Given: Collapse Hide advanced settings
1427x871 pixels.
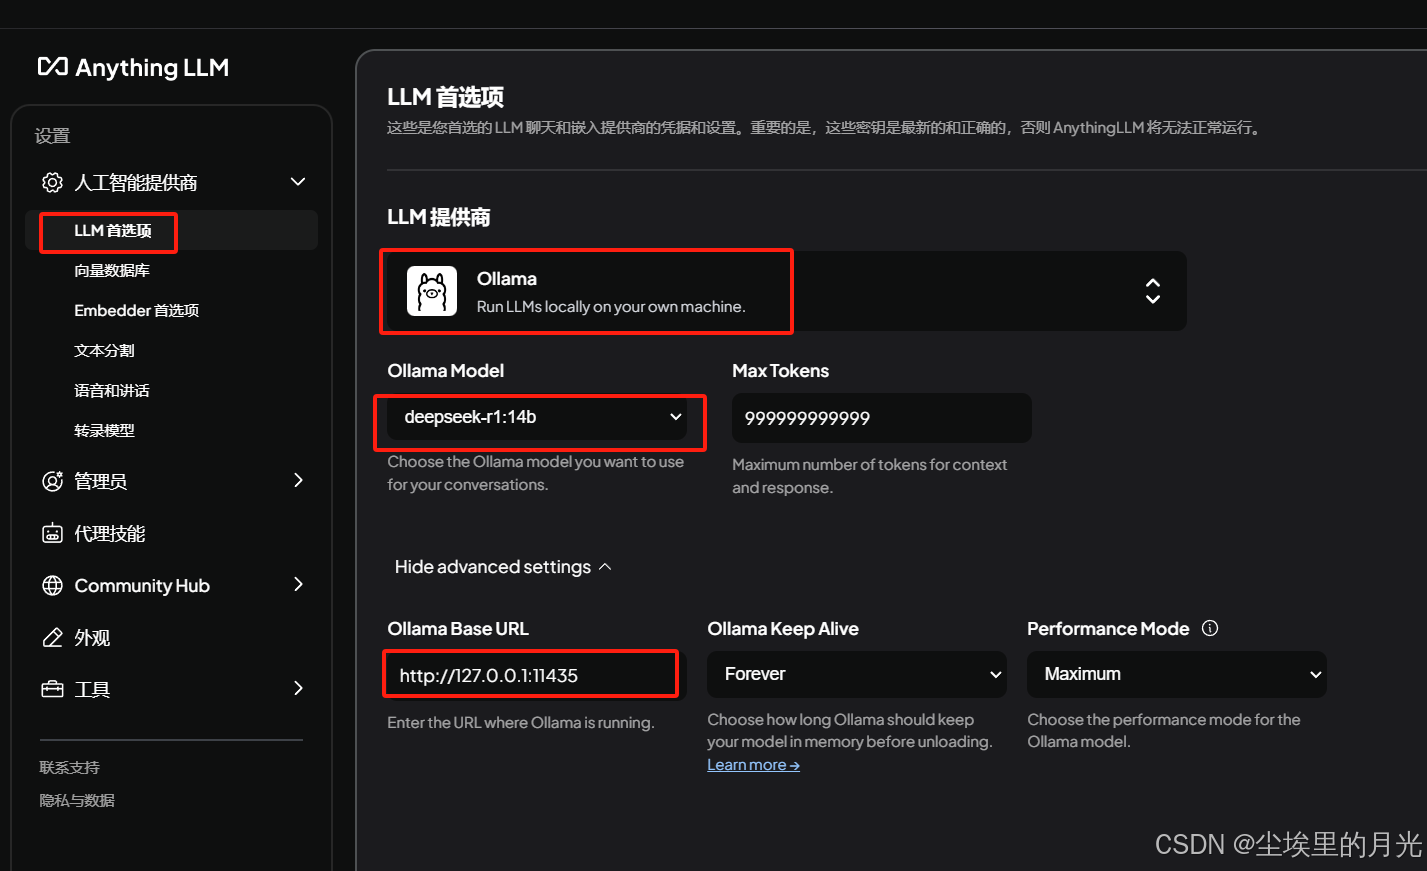Looking at the screenshot, I should pos(503,567).
